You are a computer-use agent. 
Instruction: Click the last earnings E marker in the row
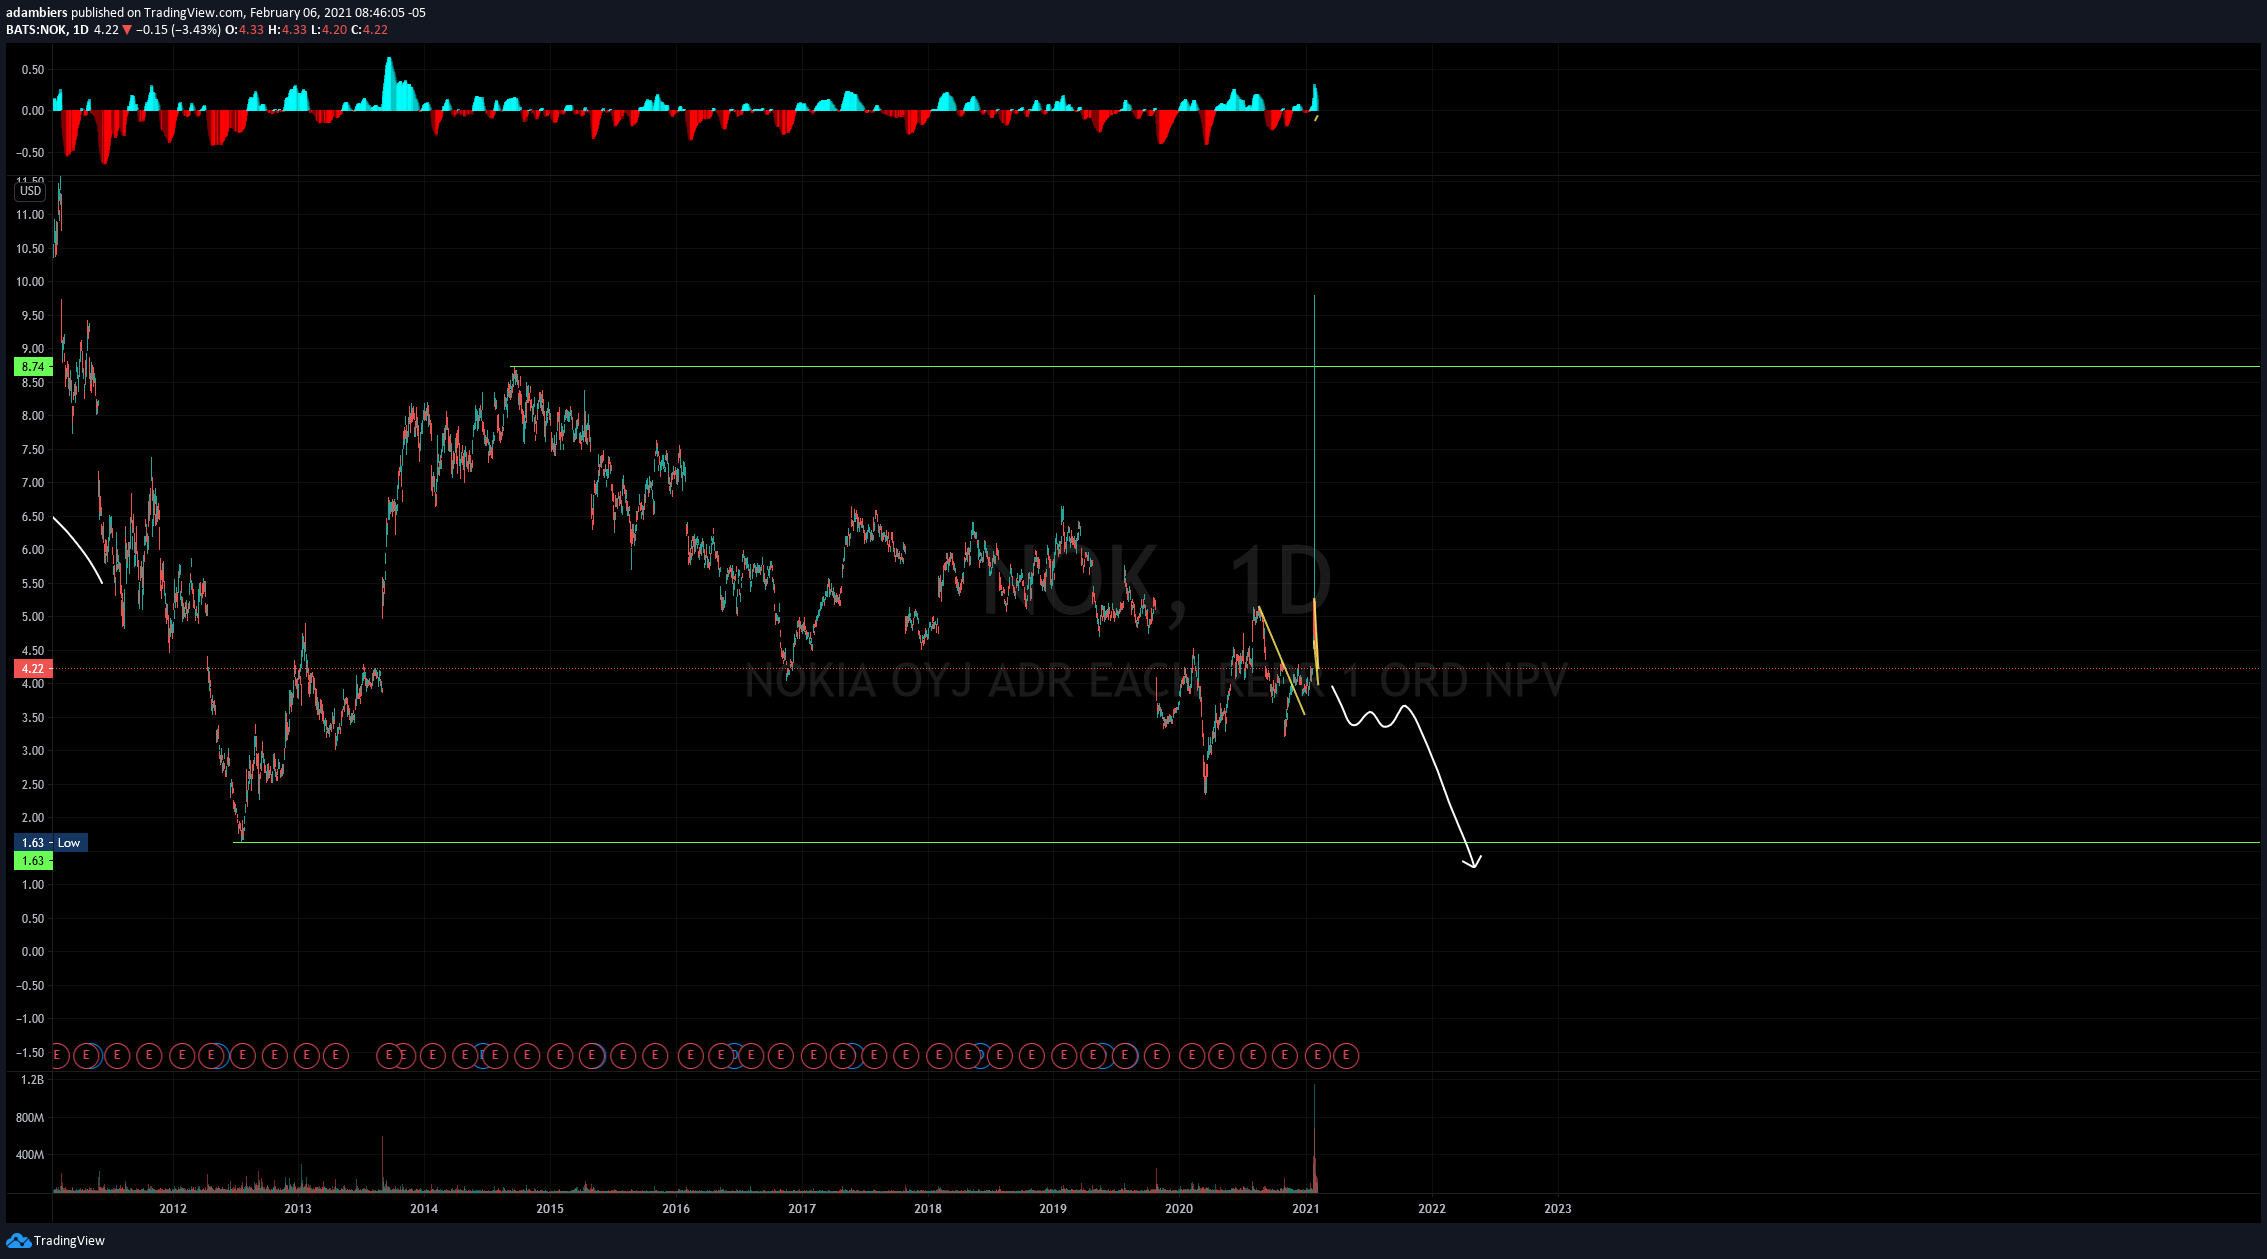(x=1346, y=1055)
